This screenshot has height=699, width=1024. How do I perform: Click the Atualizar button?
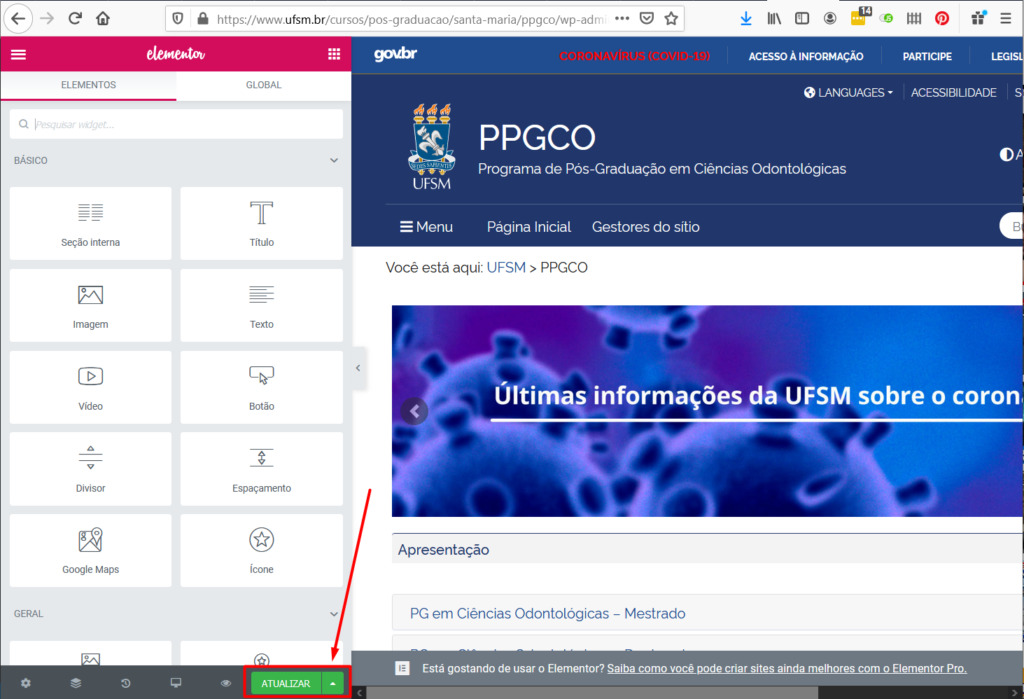(x=285, y=683)
